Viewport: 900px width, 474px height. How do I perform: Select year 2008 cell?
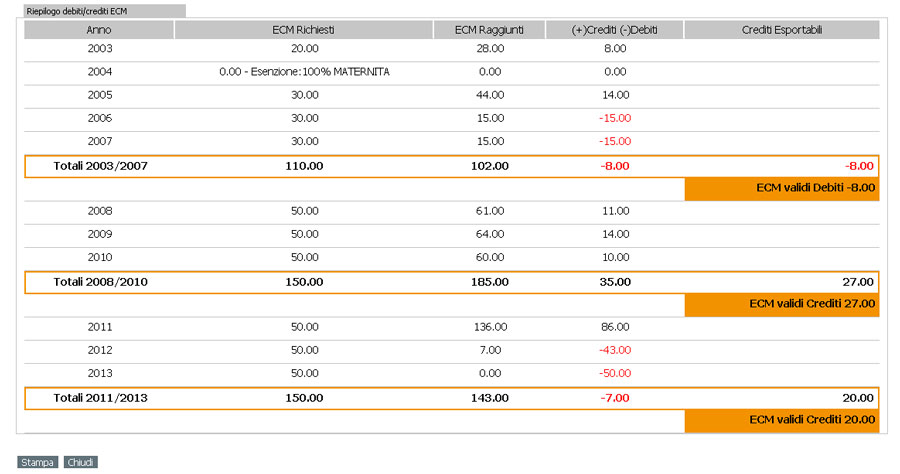tap(100, 211)
